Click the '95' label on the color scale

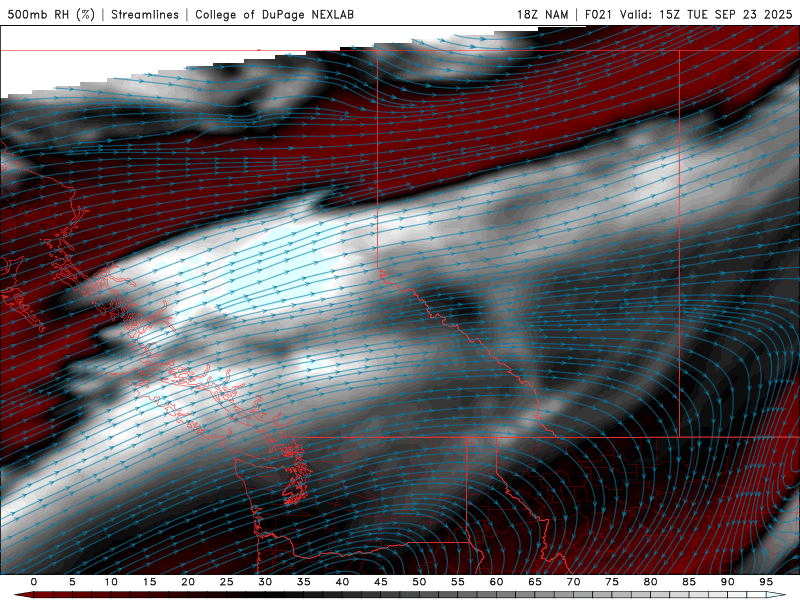[766, 582]
